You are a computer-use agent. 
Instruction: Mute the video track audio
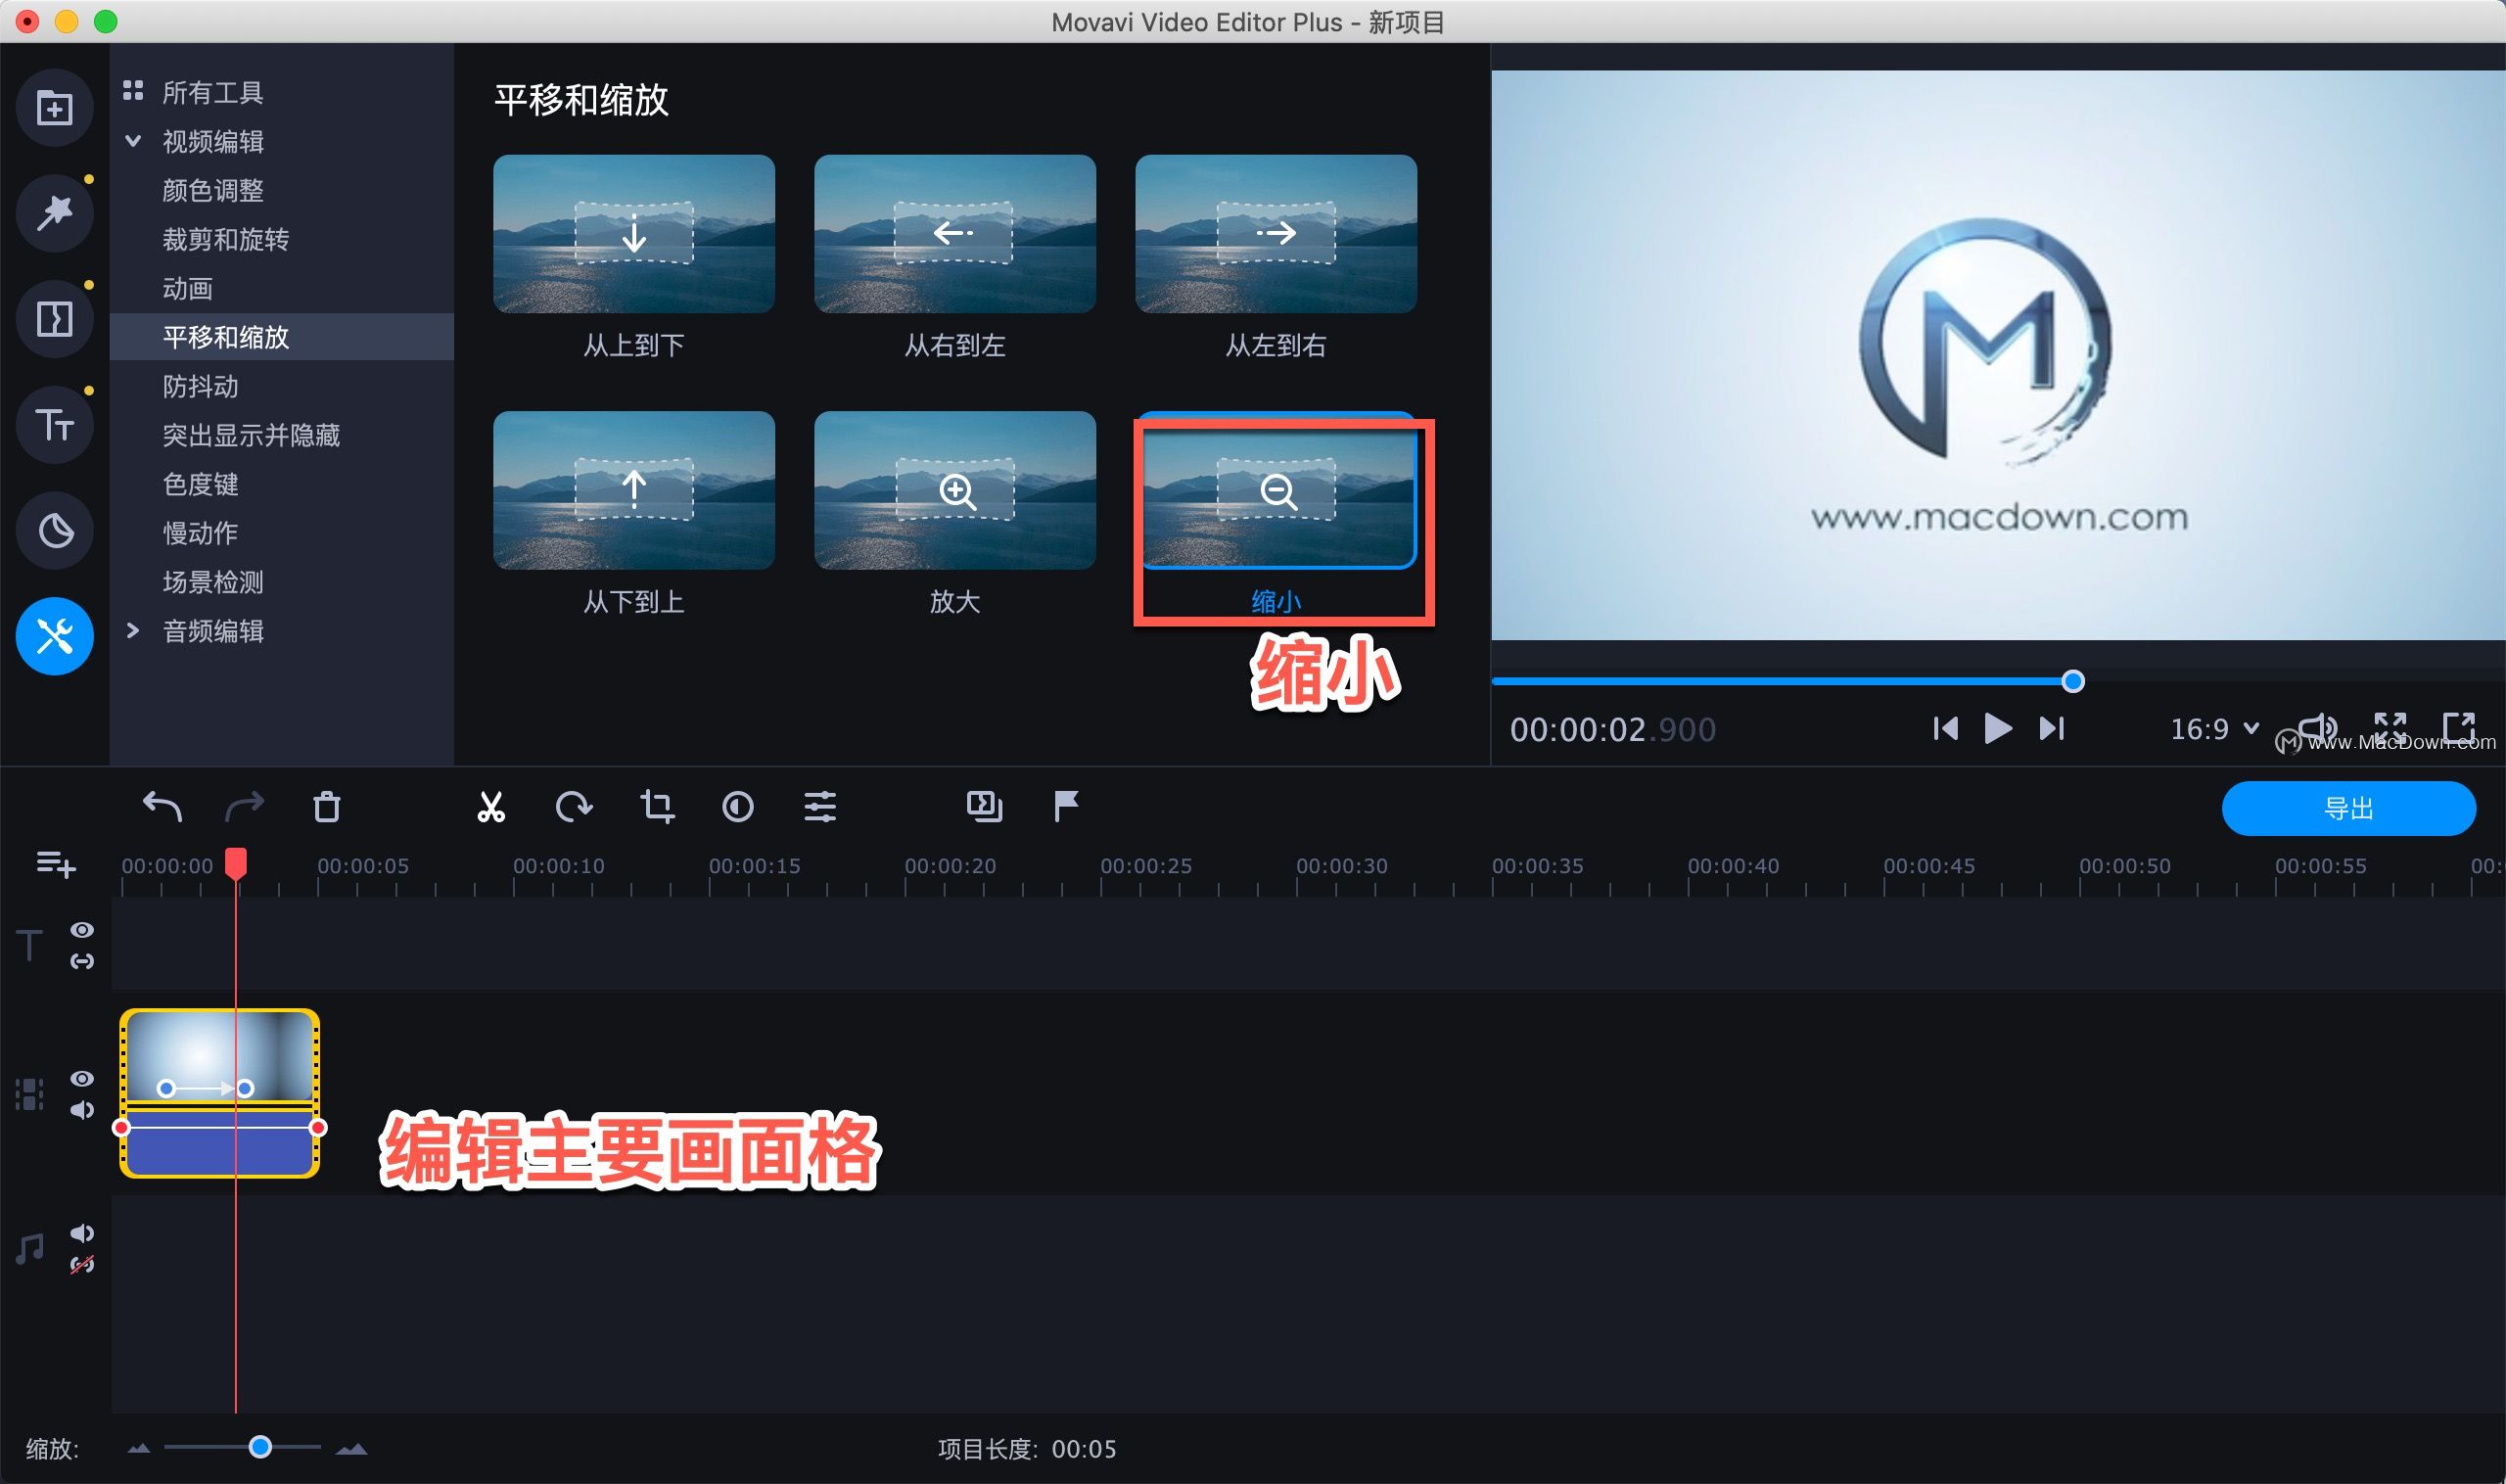click(82, 1110)
